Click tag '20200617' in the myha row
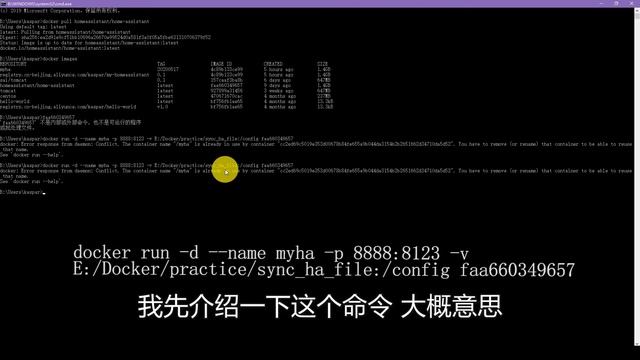Image resolution: width=640 pixels, height=360 pixels. click(x=168, y=69)
